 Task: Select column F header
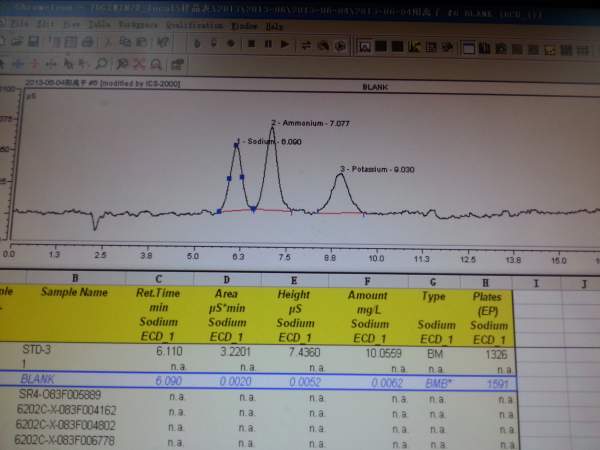point(368,282)
